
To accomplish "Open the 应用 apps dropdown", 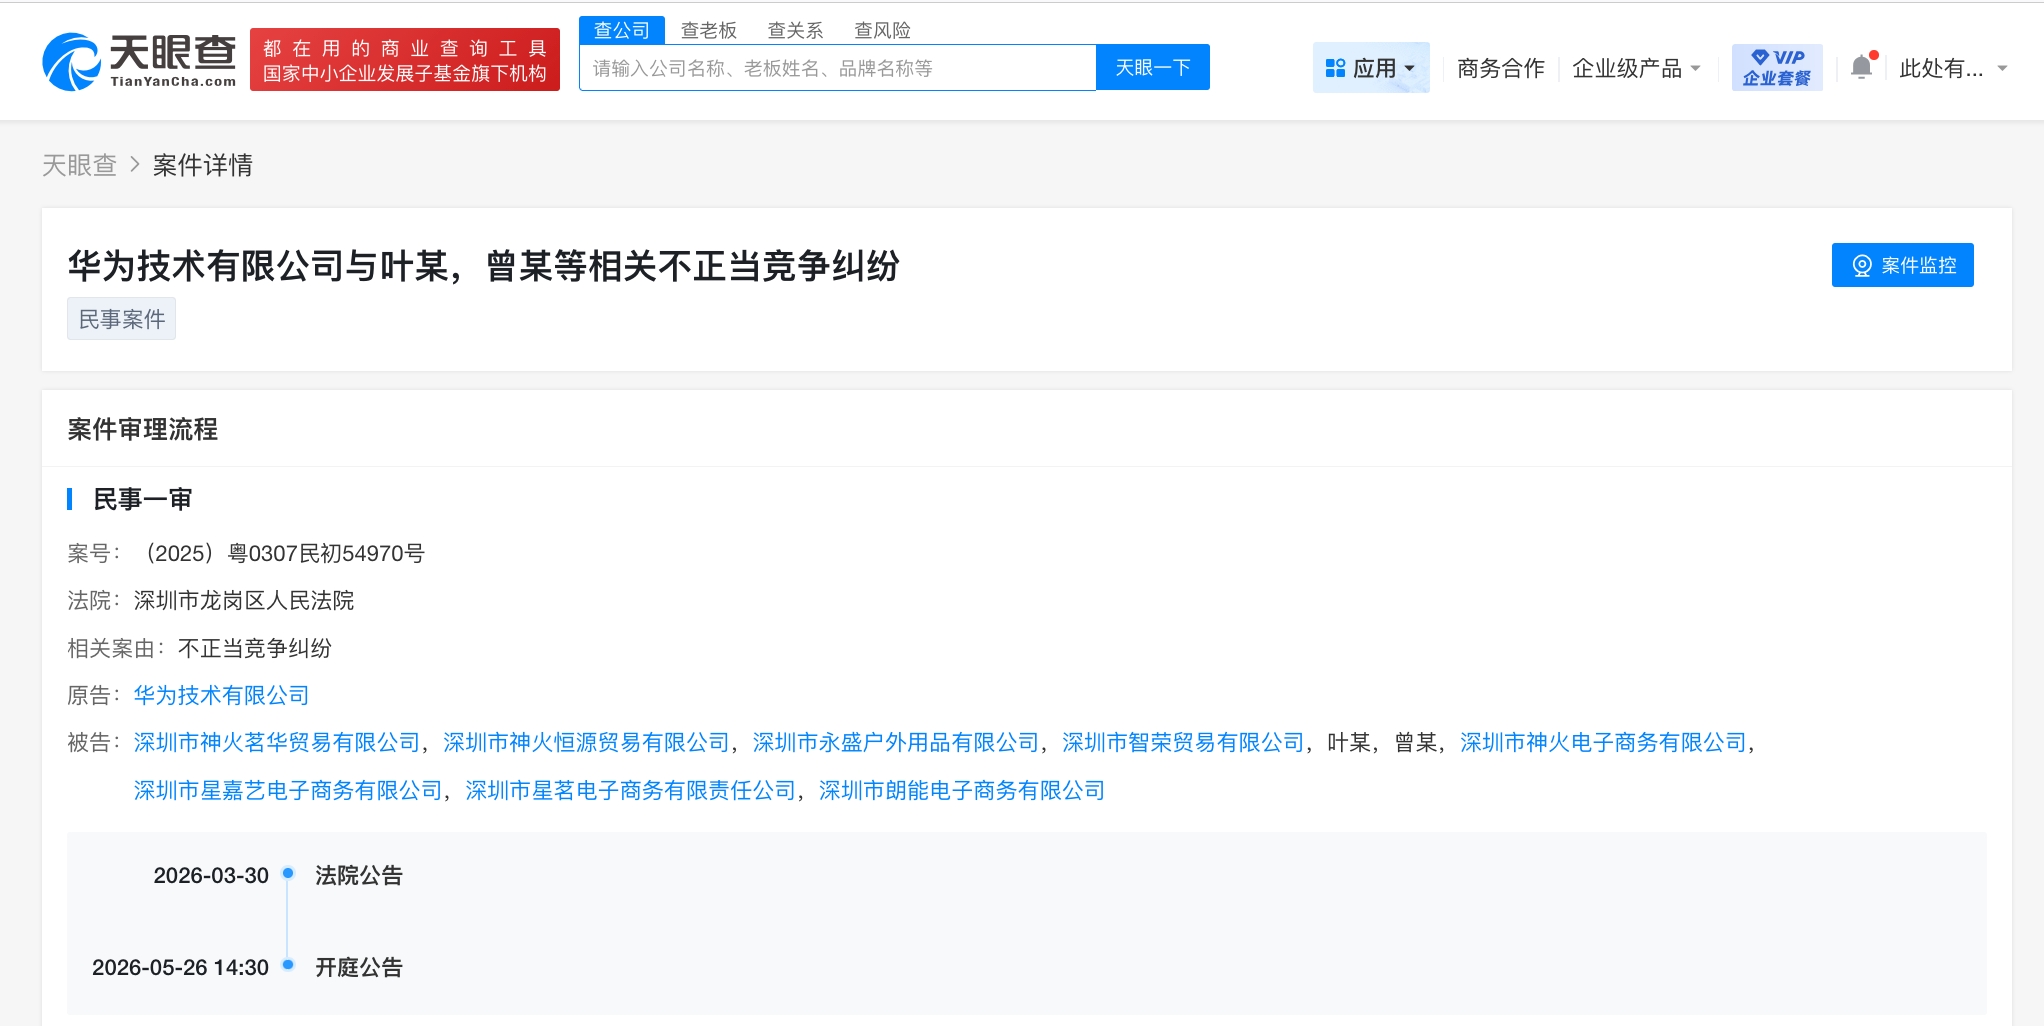I will click(x=1370, y=68).
